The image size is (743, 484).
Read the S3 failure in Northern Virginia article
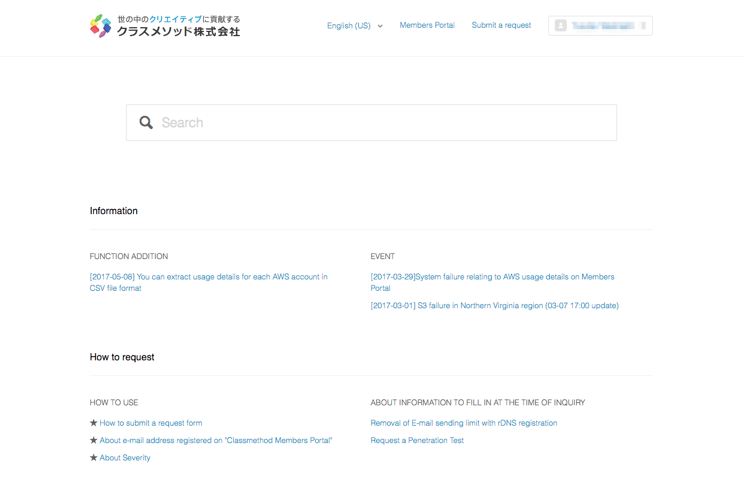pyautogui.click(x=494, y=306)
